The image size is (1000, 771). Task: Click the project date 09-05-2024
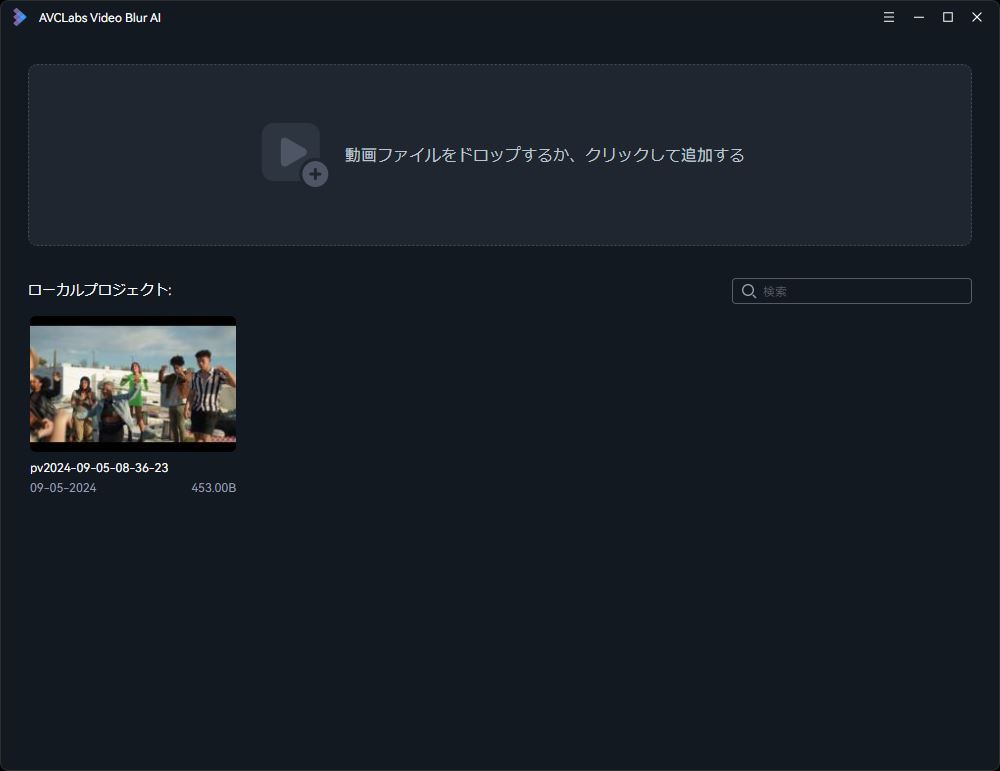click(x=63, y=488)
